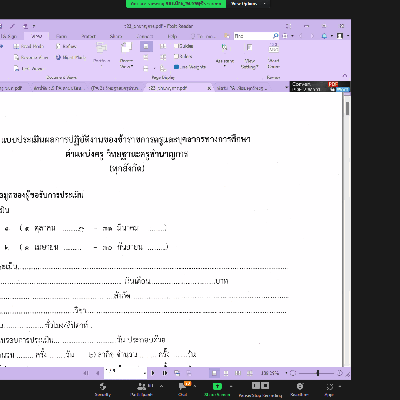Switch to the Help ribbon tab
The width and height of the screenshot is (400, 400).
point(172,36)
